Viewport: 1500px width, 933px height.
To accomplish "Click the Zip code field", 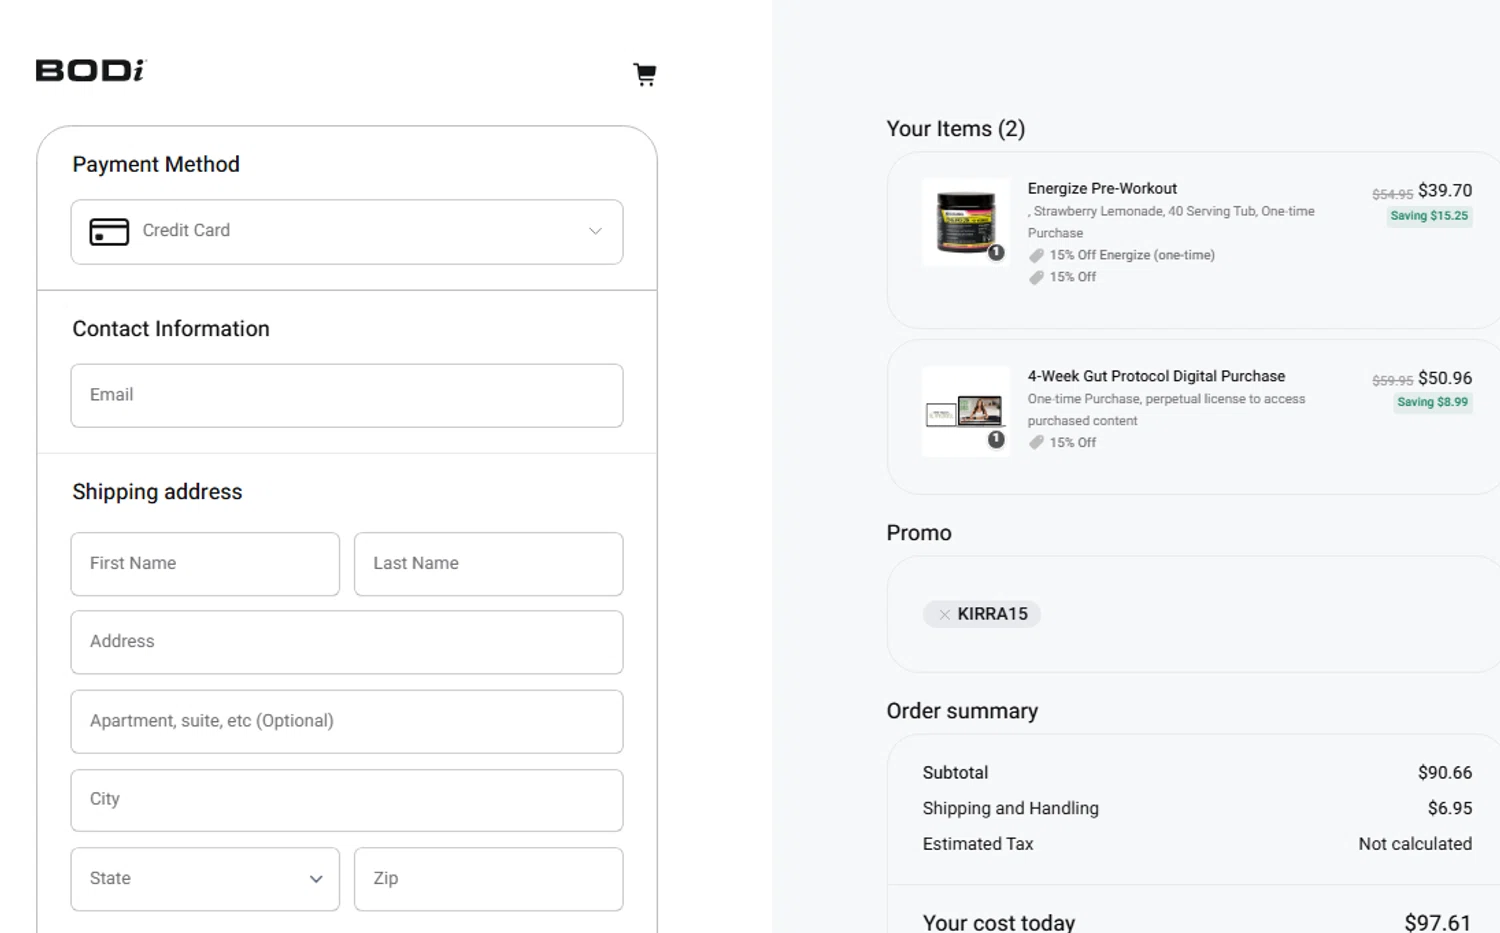I will (x=488, y=879).
